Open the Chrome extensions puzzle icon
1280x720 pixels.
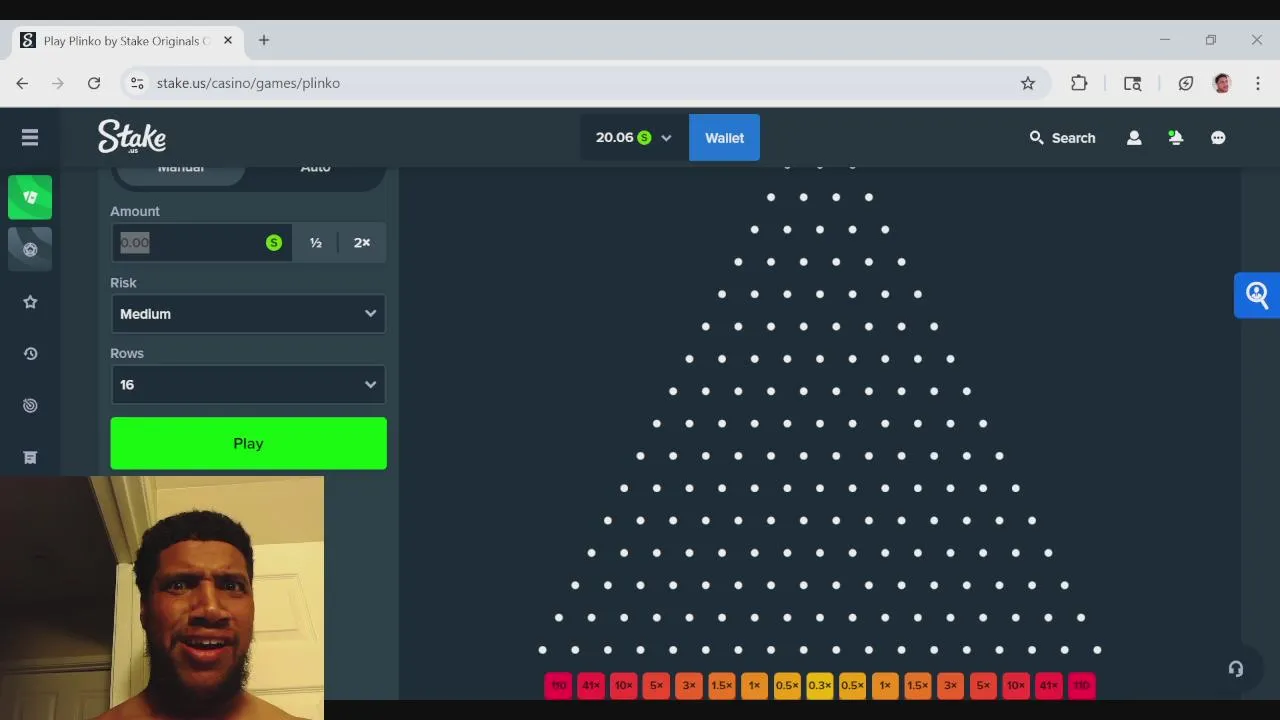tap(1079, 83)
